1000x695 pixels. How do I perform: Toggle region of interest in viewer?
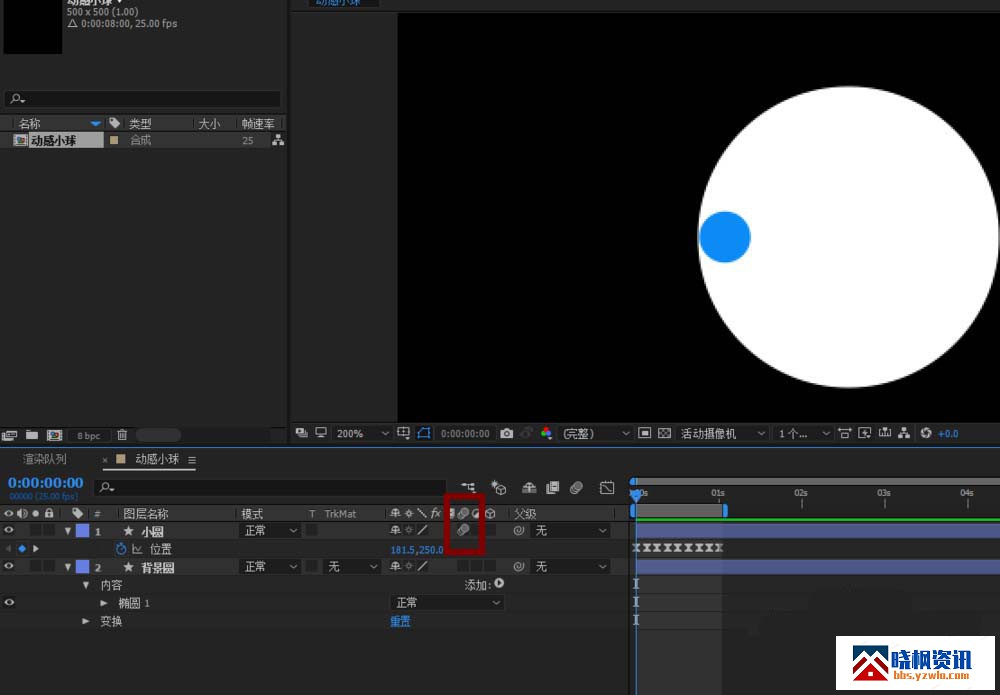tap(645, 434)
